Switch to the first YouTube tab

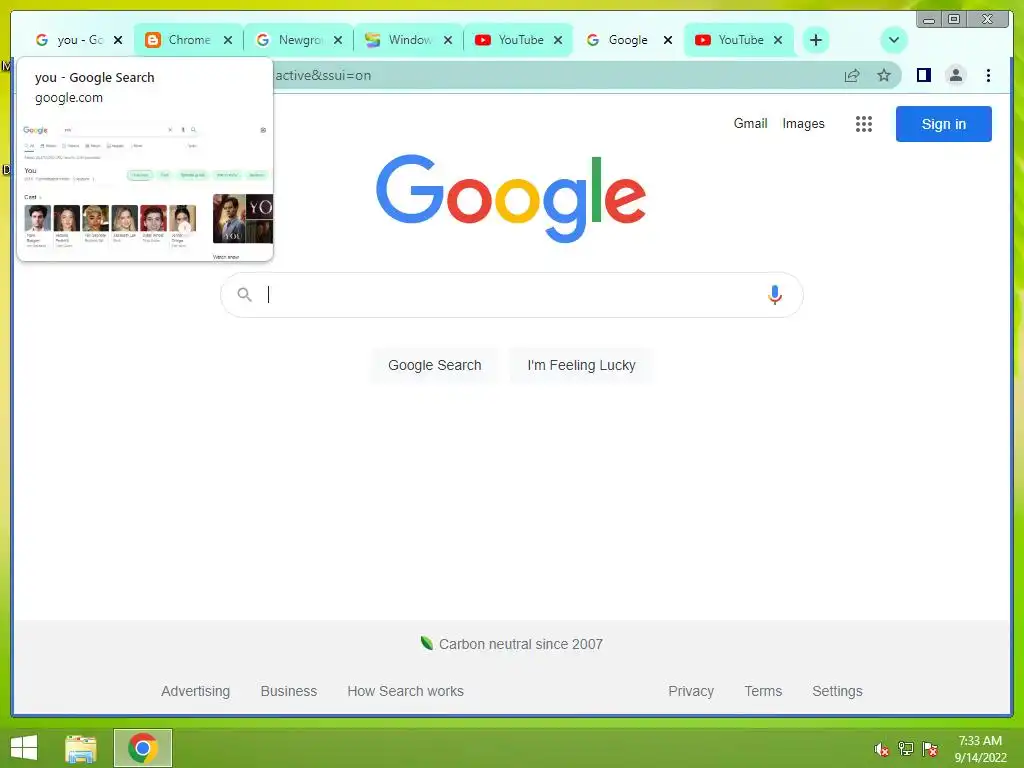(x=520, y=40)
